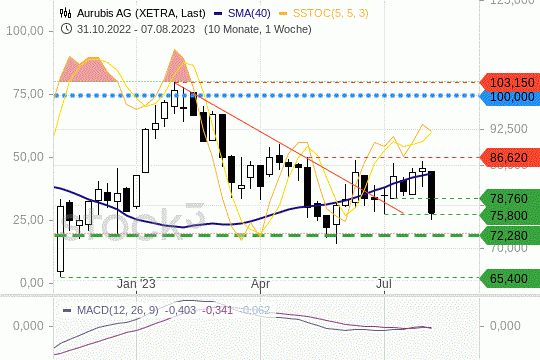Click the green 78,760 support label
The height and width of the screenshot is (360, 540).
(510, 198)
